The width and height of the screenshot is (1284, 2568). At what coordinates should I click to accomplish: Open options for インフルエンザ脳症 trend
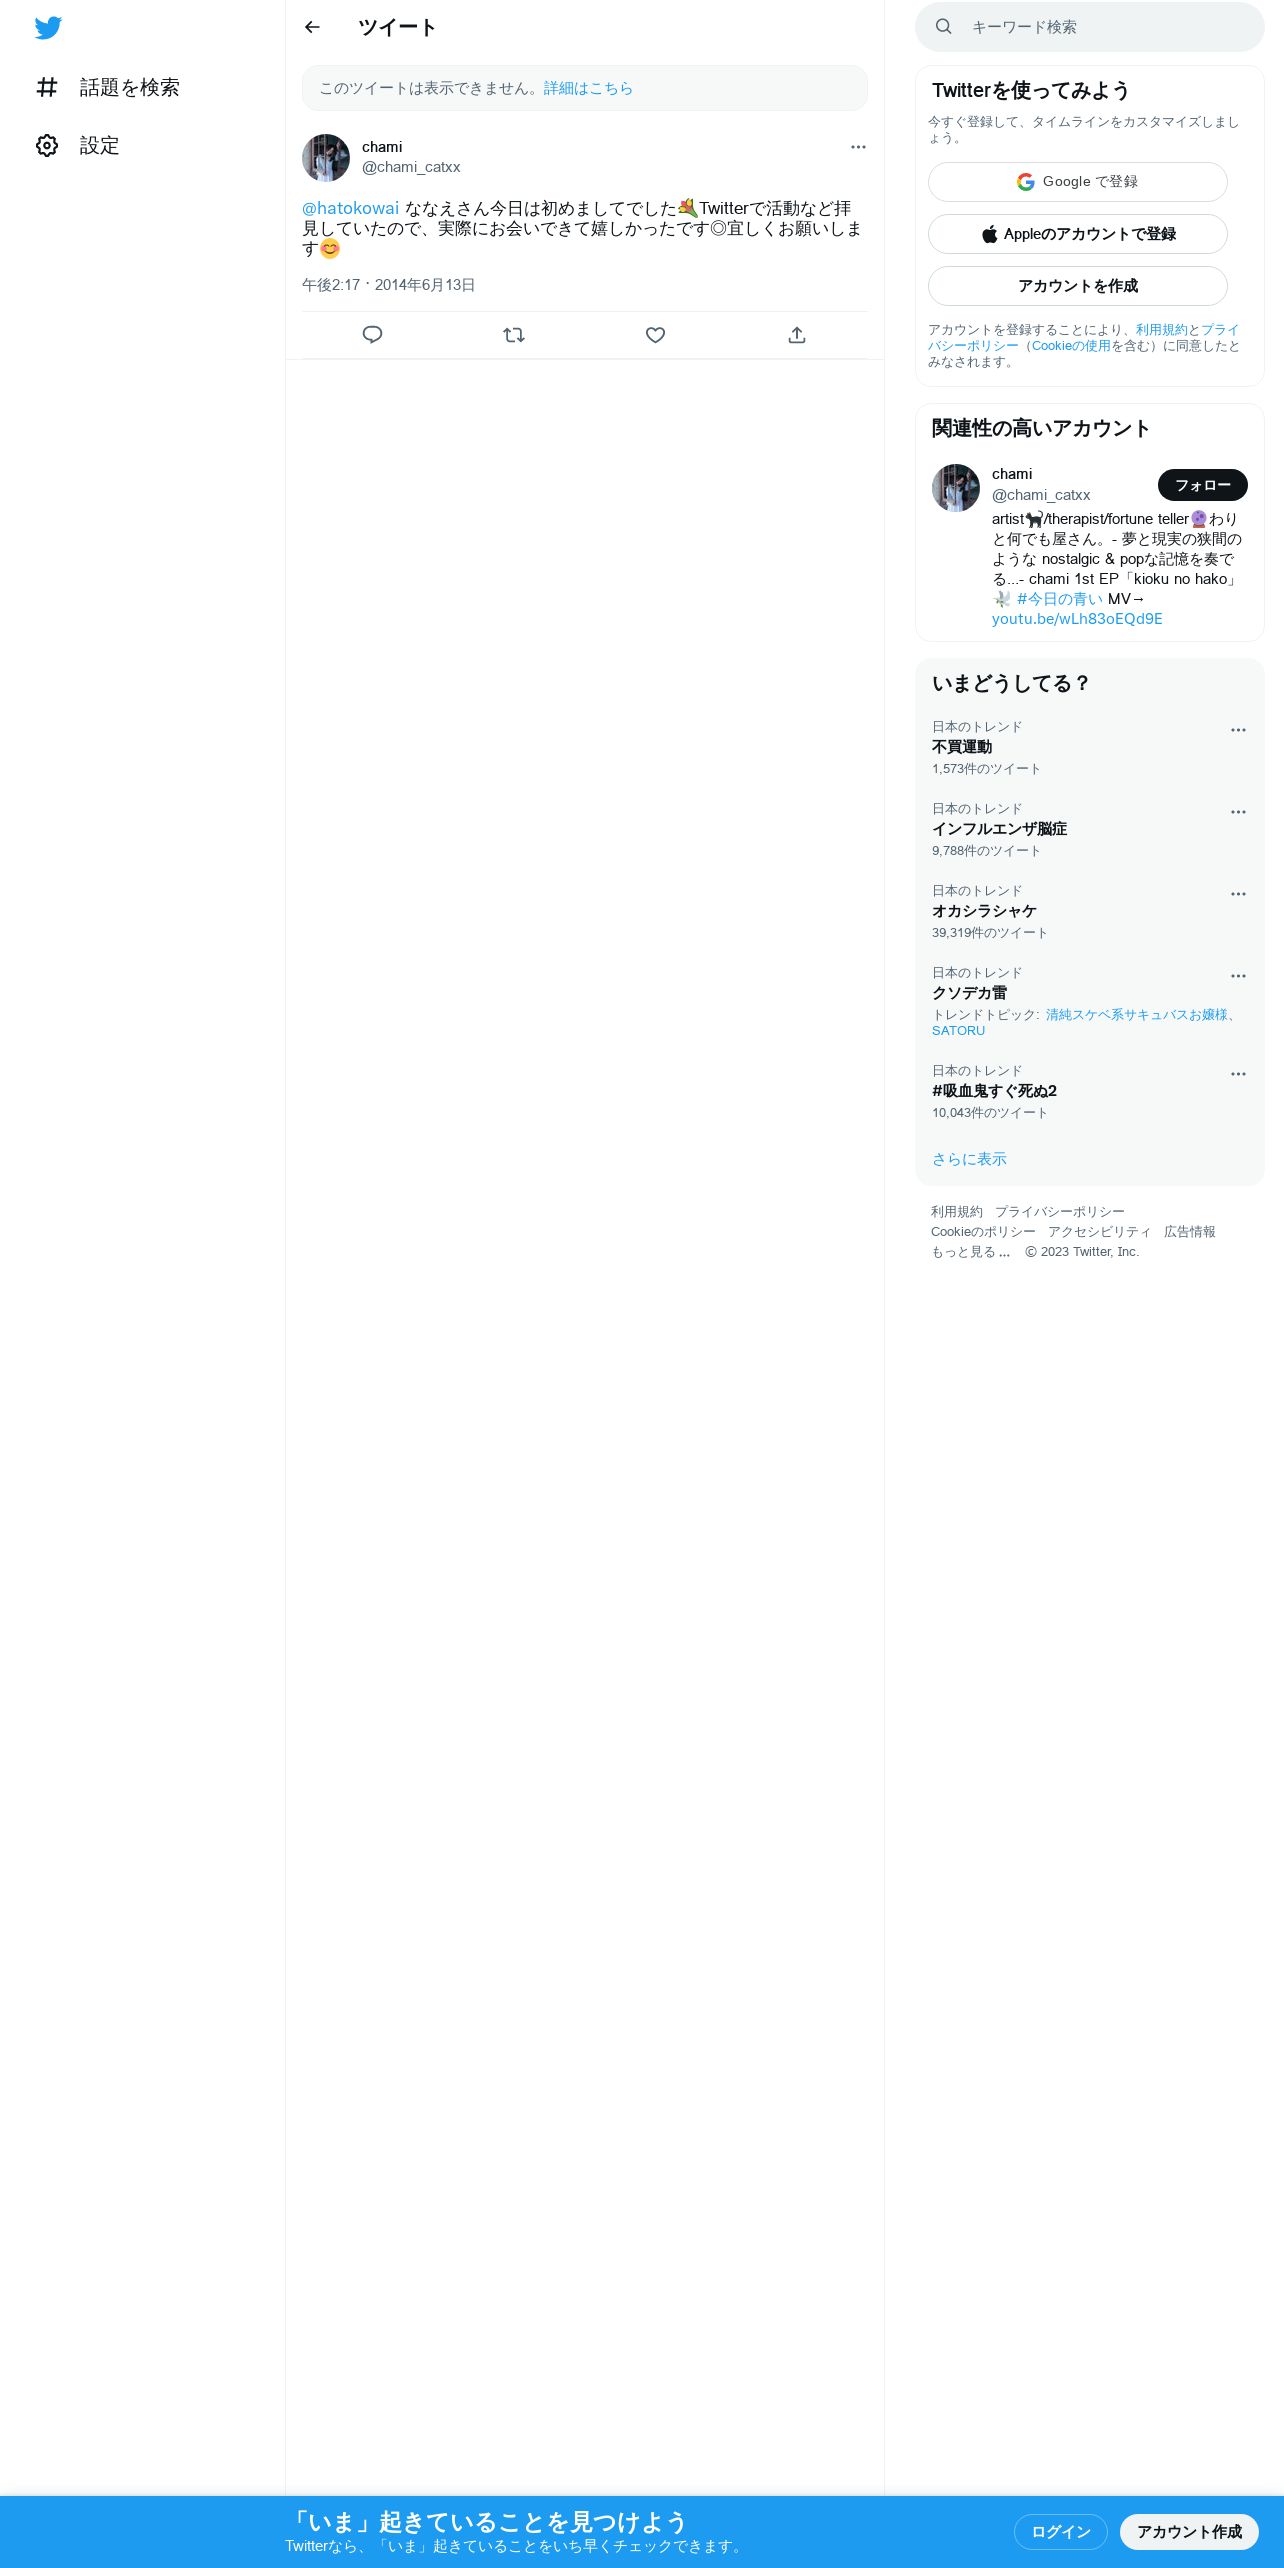[x=1238, y=812]
